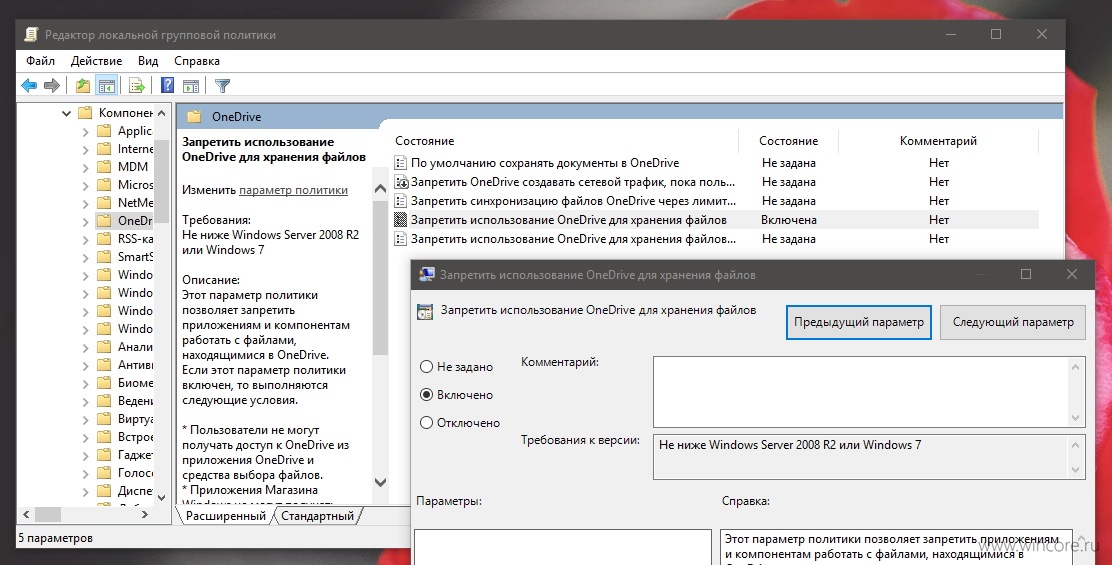The image size is (1112, 565).
Task: Open the Действие menu
Action: tap(96, 61)
